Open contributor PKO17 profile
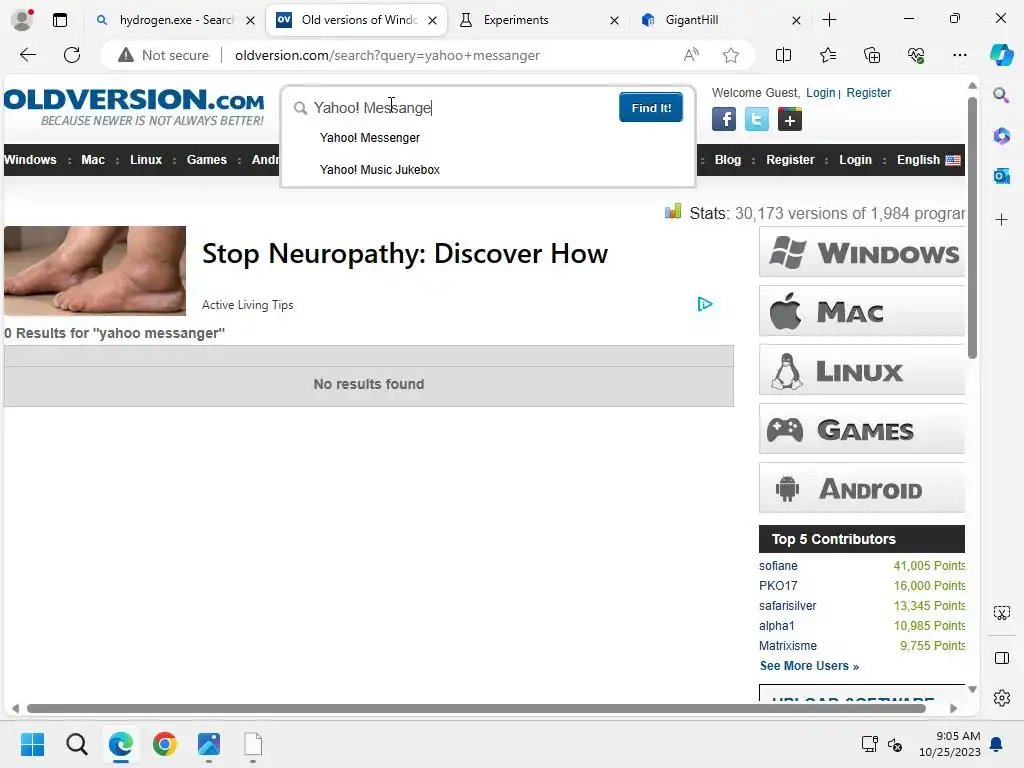Viewport: 1024px width, 768px height. [778, 586]
